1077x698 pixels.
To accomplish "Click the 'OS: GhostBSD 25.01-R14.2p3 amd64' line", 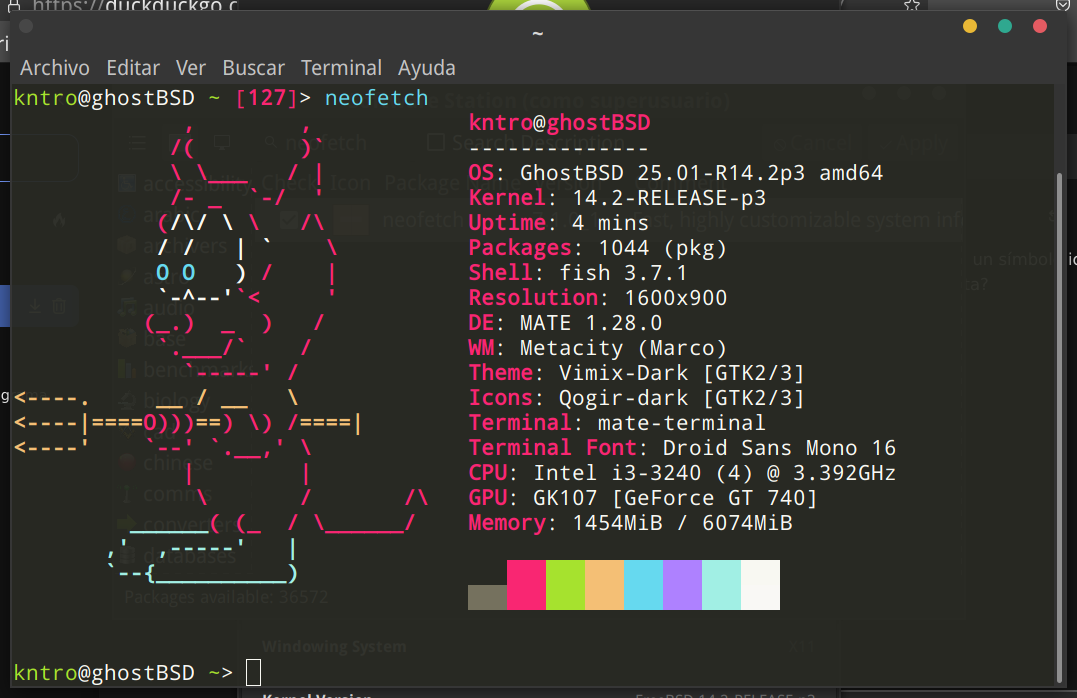I will pyautogui.click(x=675, y=172).
